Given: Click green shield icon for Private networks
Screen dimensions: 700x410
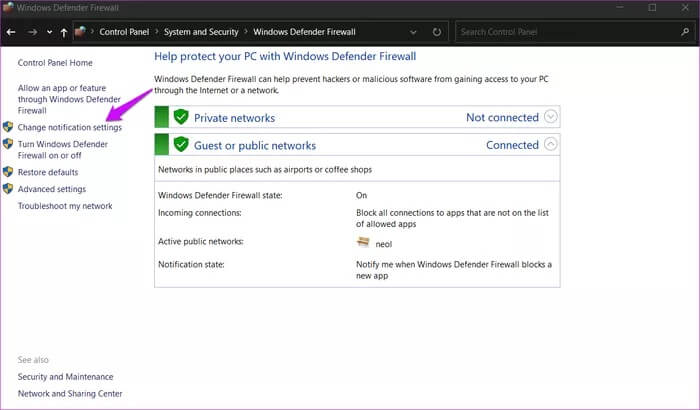Looking at the screenshot, I should tap(181, 117).
